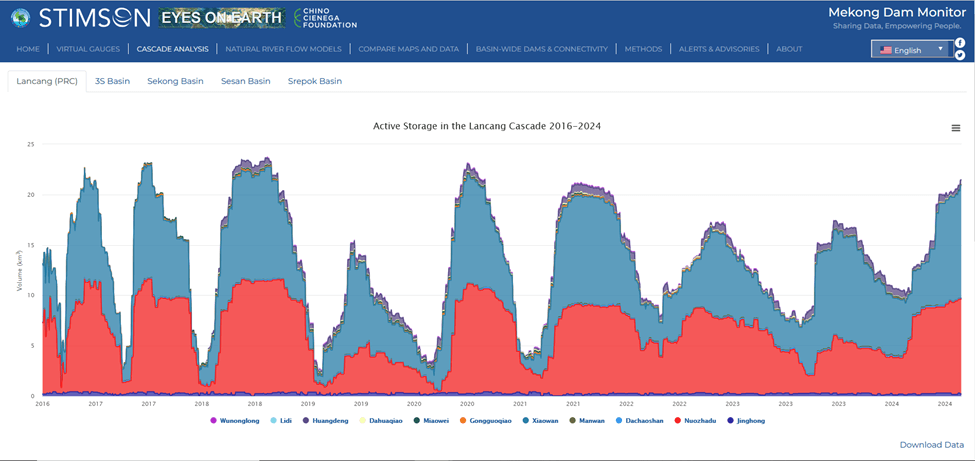975x461 pixels.
Task: Select the Sekong Basin tab
Action: pos(175,81)
